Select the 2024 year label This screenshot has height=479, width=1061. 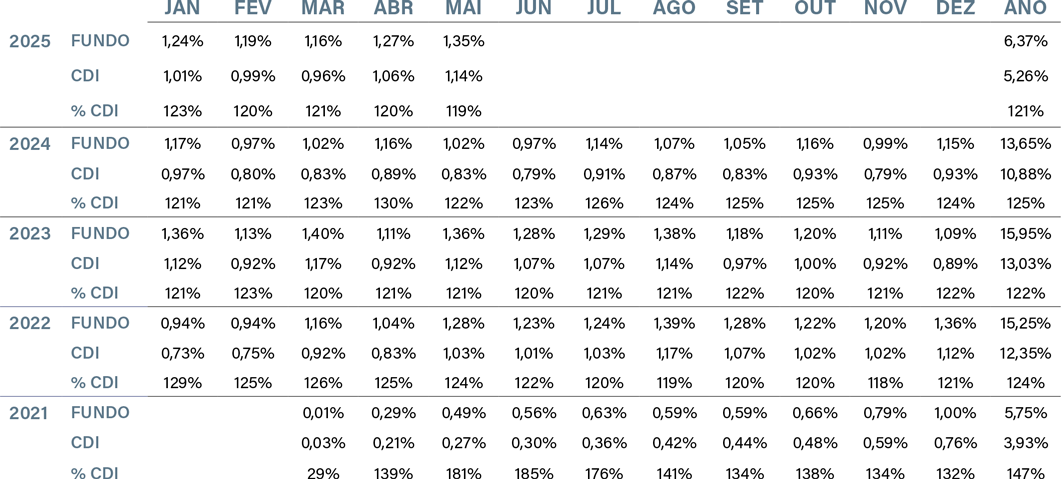[x=30, y=144]
